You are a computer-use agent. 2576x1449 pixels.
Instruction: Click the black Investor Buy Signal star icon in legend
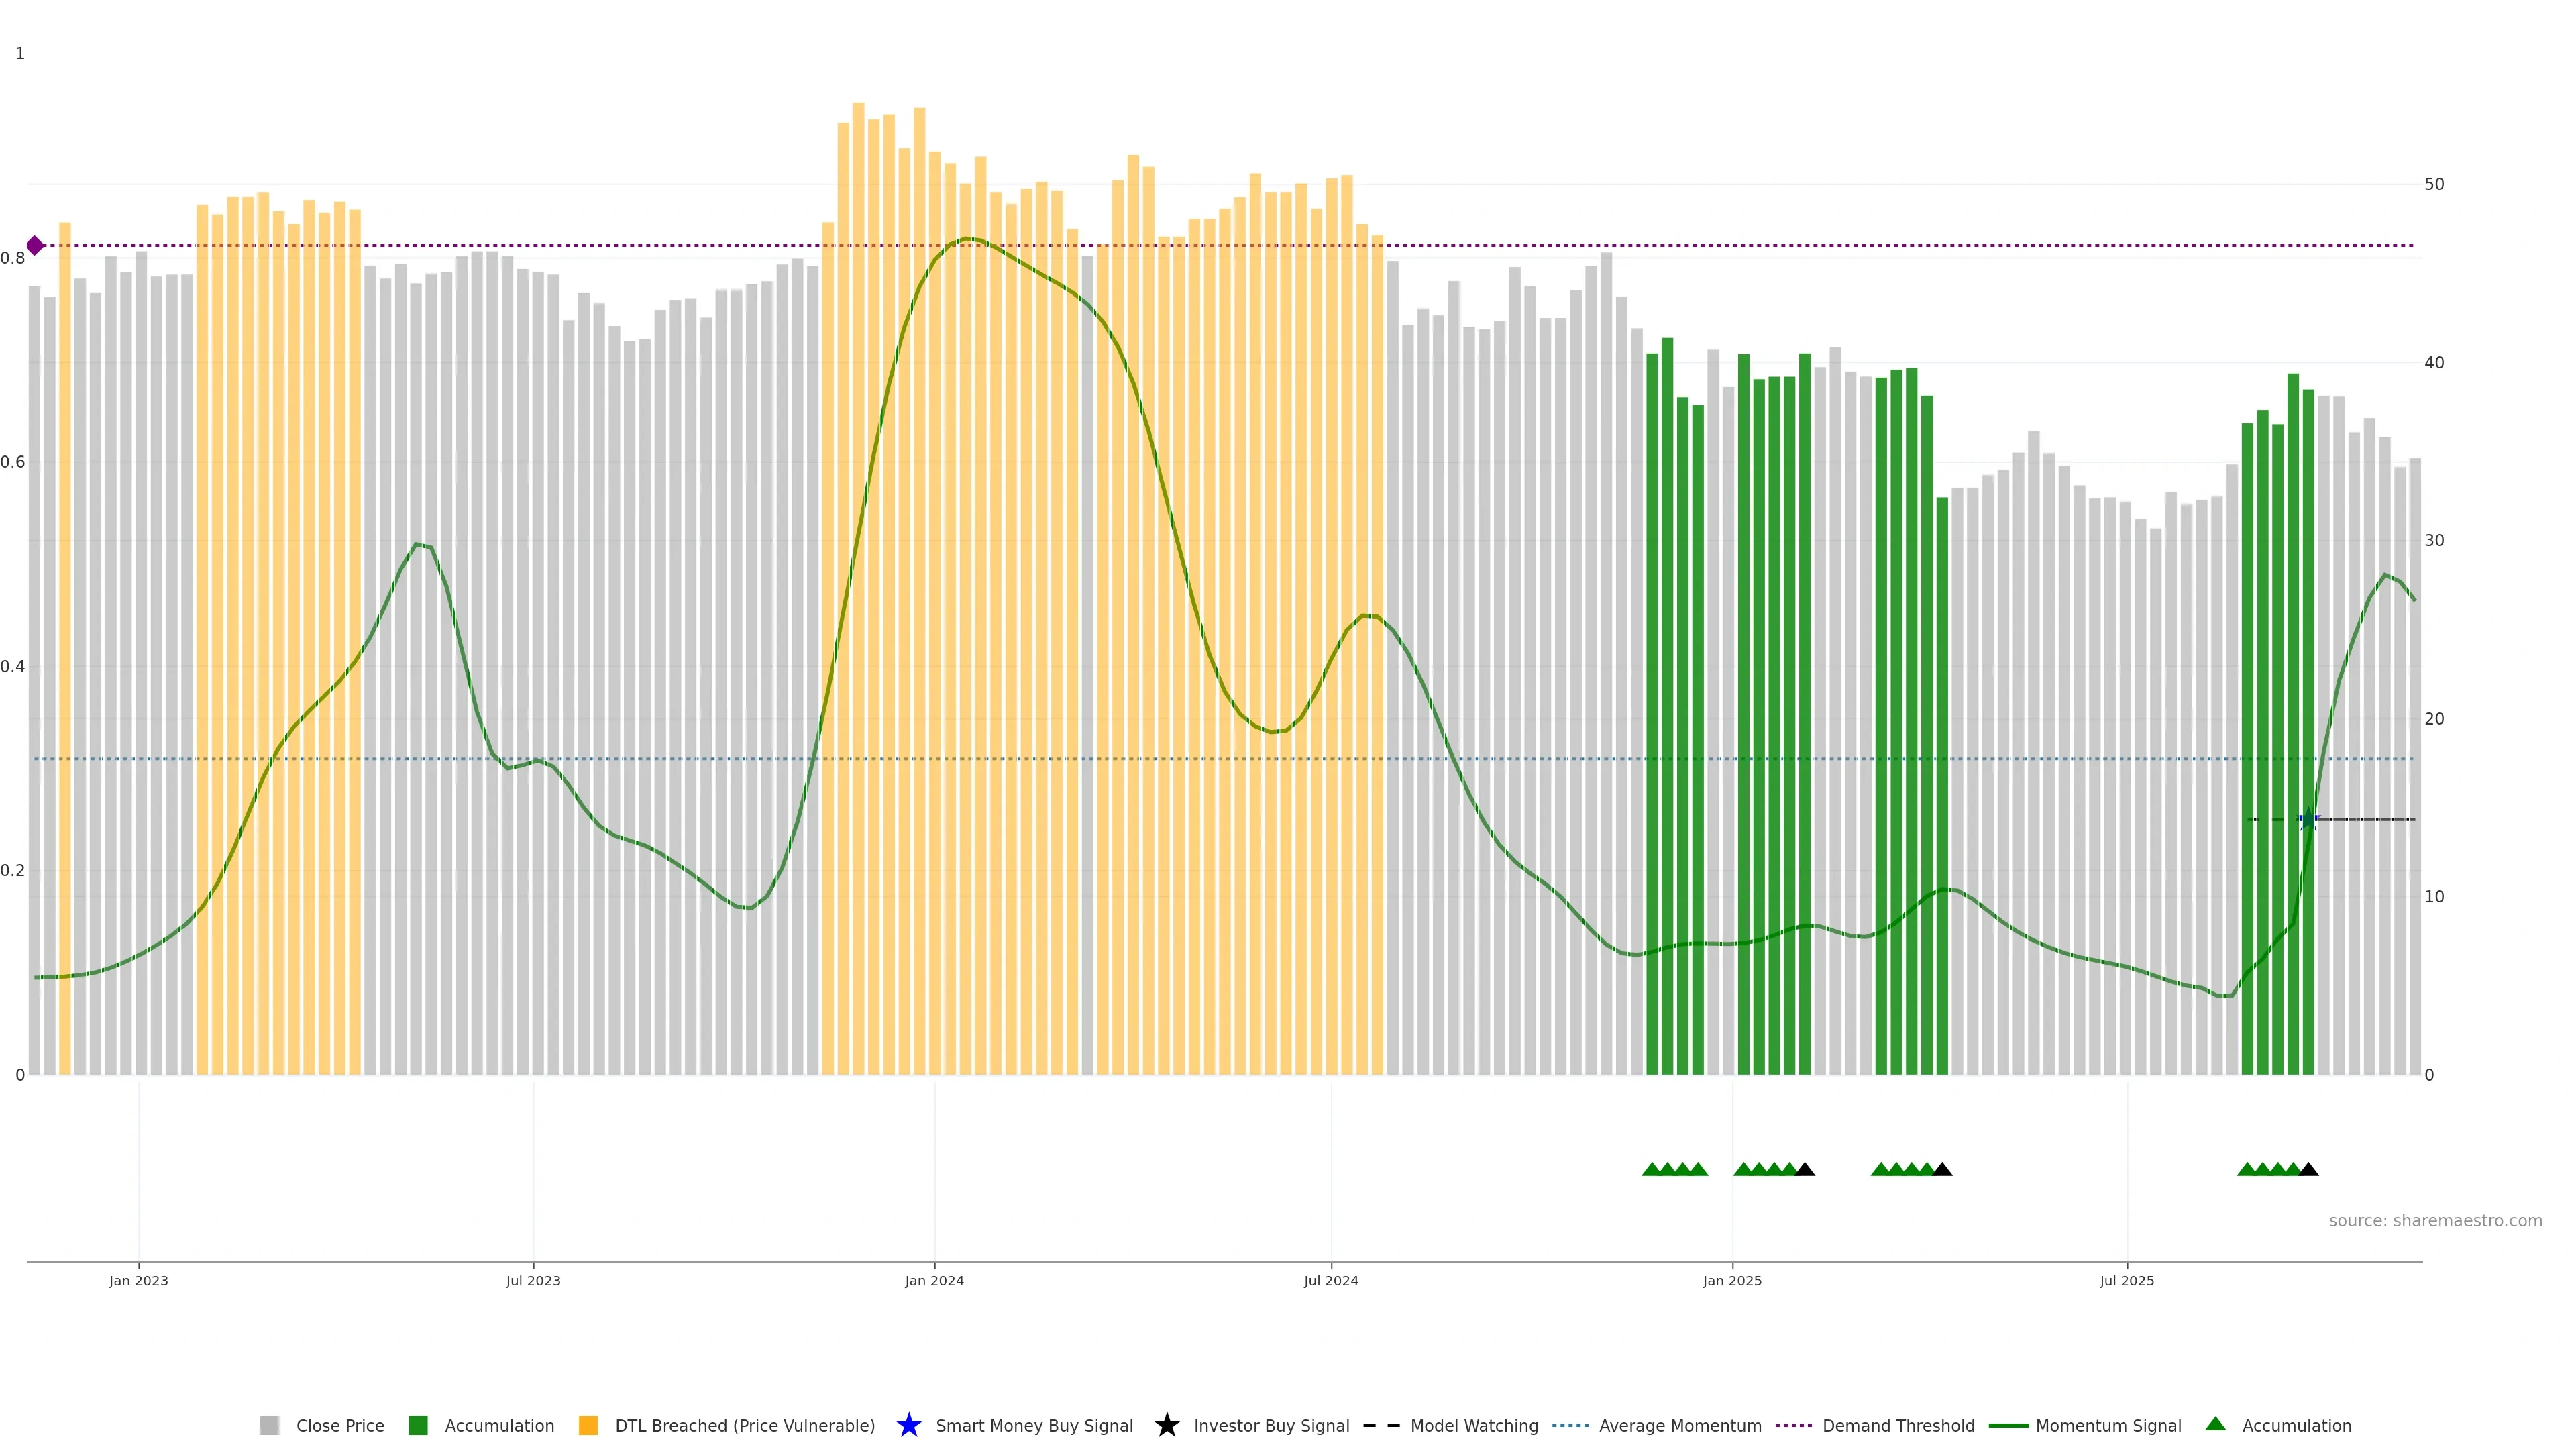point(1166,1425)
